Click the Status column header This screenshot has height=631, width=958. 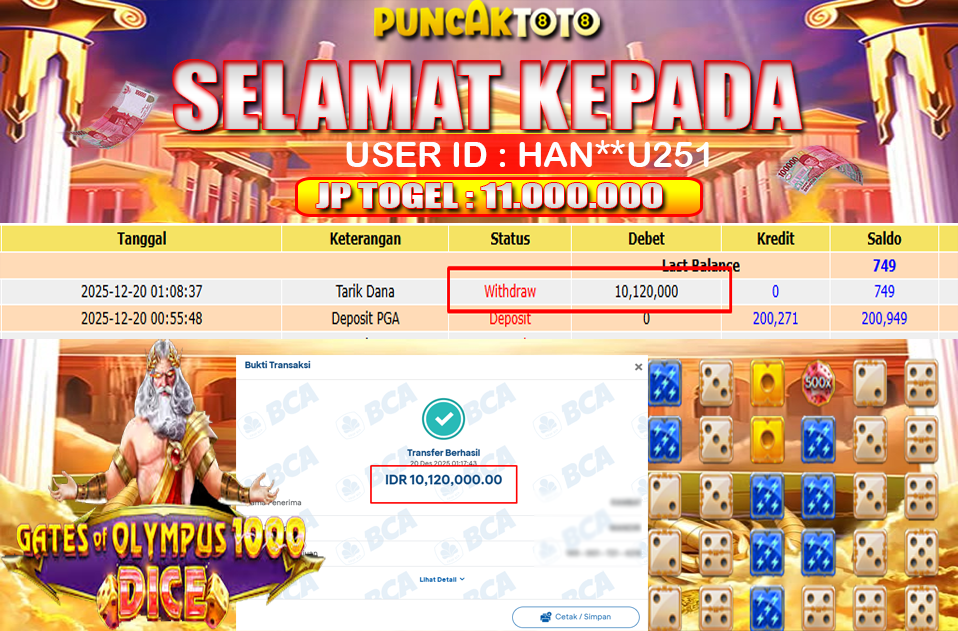click(x=510, y=238)
